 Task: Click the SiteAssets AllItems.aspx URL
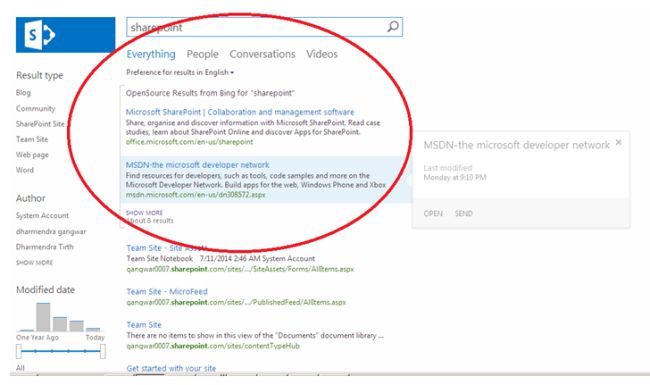[240, 269]
